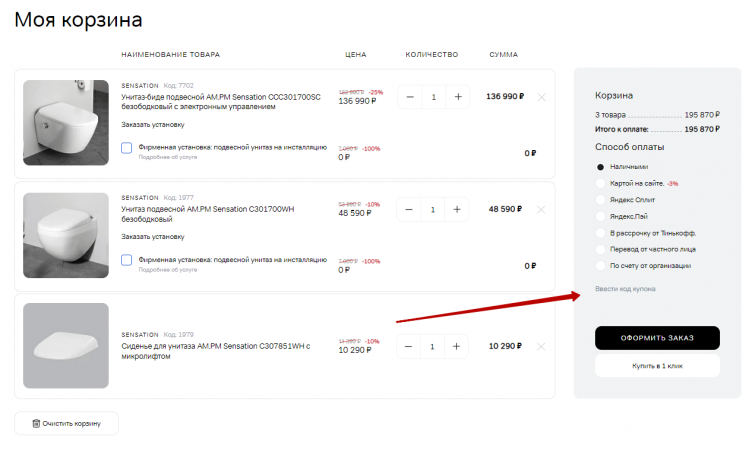Select В рассрочку от Тинькофф option

(x=600, y=233)
